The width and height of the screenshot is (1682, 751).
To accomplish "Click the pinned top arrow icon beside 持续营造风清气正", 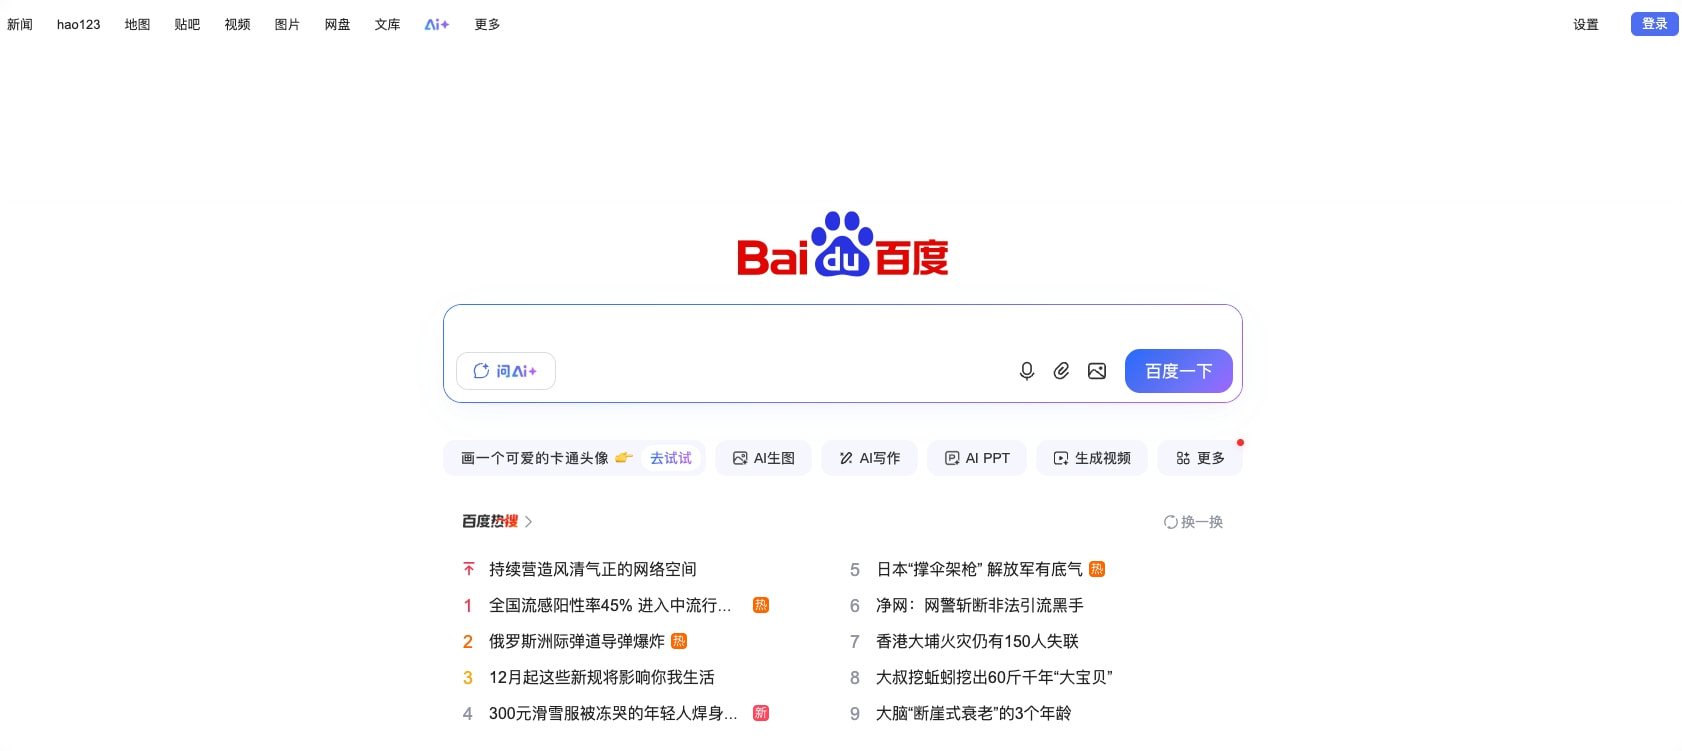I will 468,569.
